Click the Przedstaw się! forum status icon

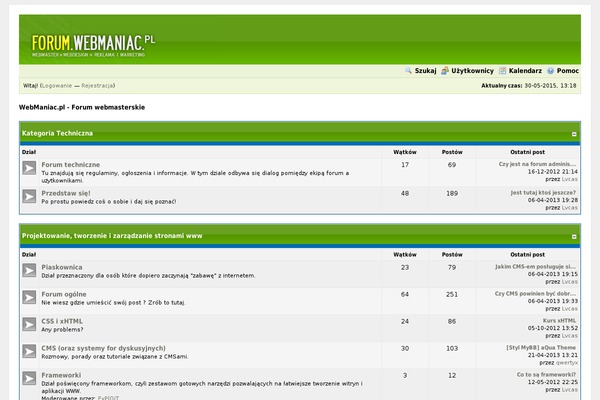29,197
